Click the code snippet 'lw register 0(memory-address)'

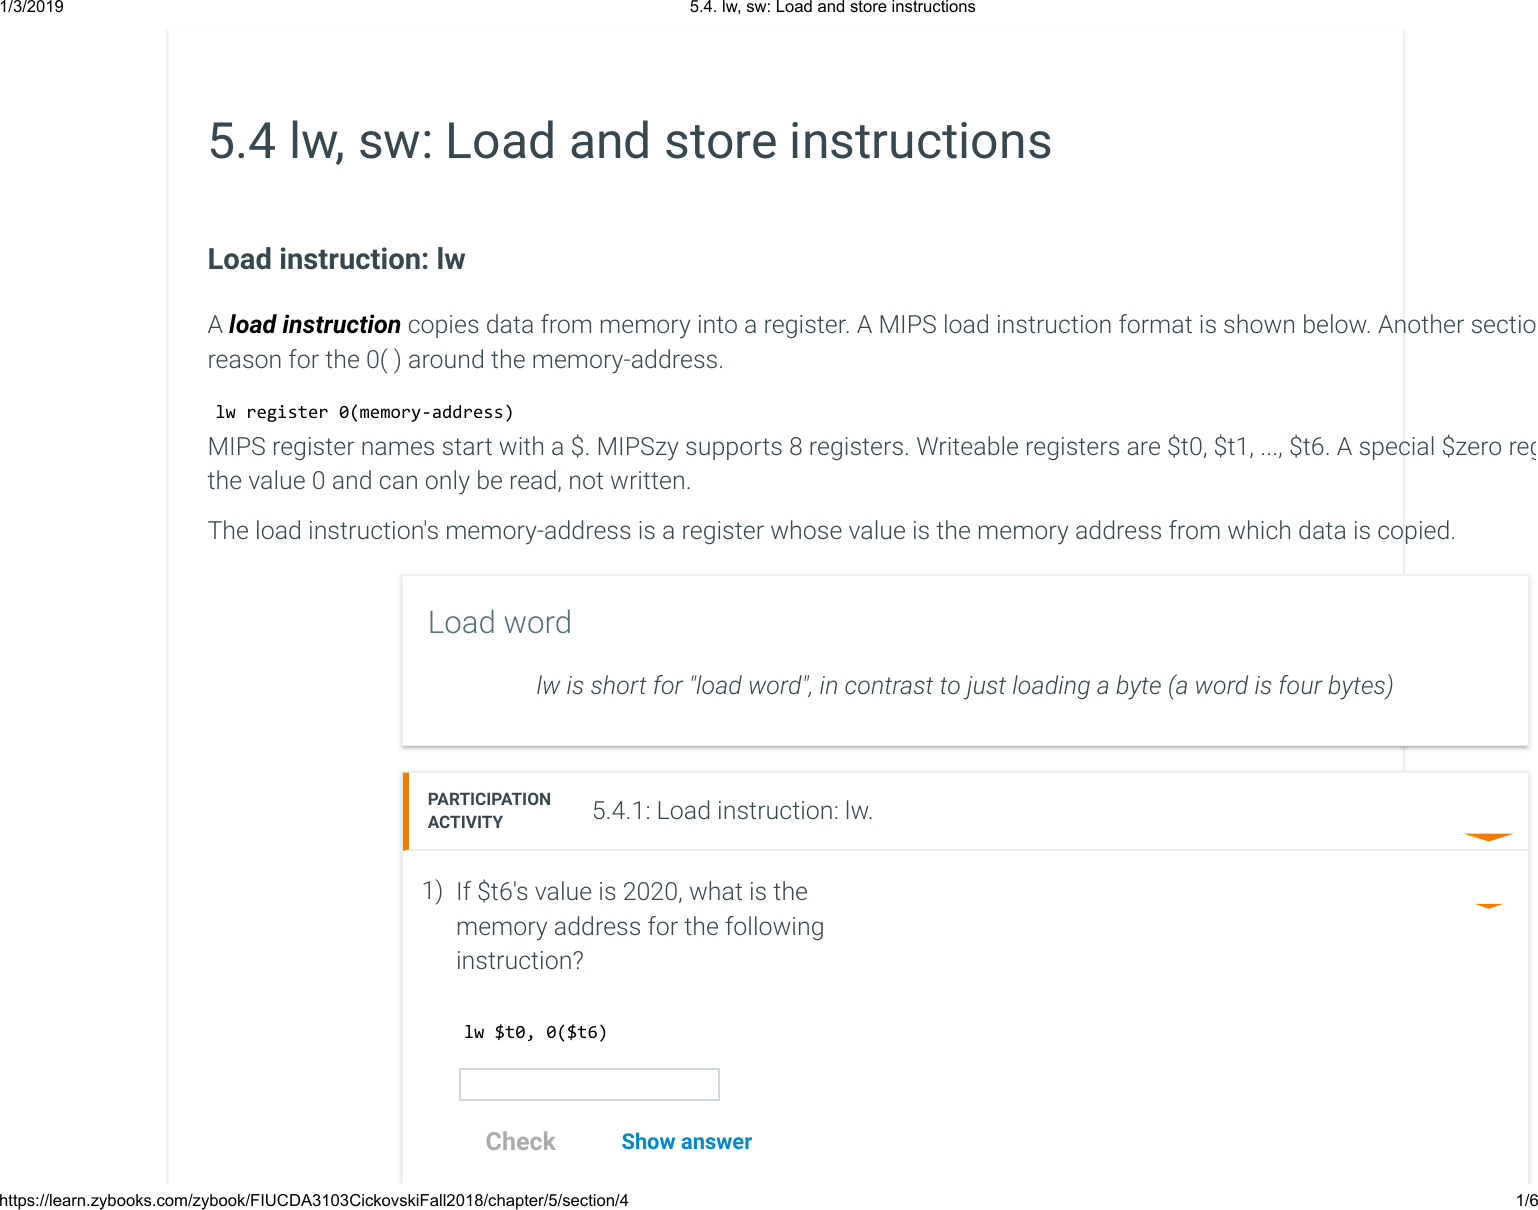coord(364,411)
